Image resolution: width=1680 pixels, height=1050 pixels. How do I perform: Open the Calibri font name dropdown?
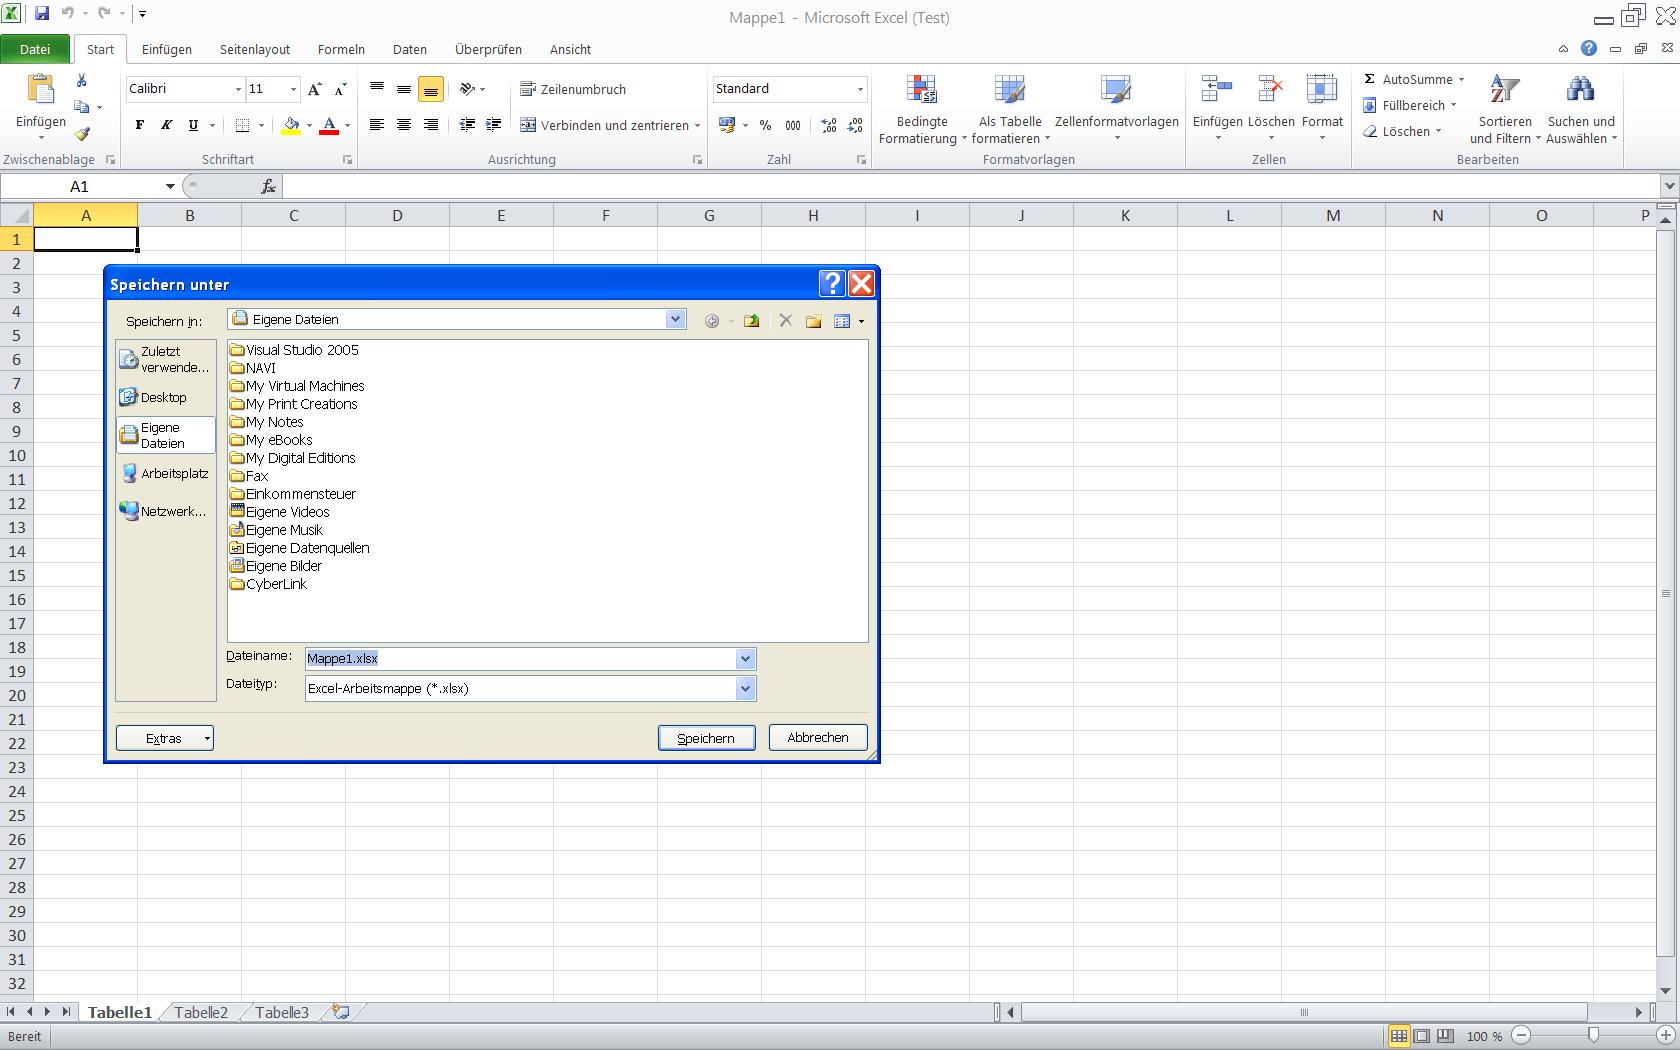click(x=238, y=89)
